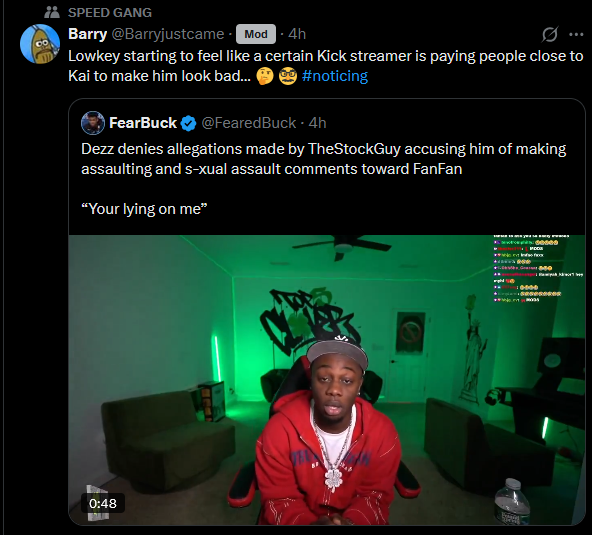Open the FearBuck display name
The height and width of the screenshot is (535, 592).
pos(143,123)
